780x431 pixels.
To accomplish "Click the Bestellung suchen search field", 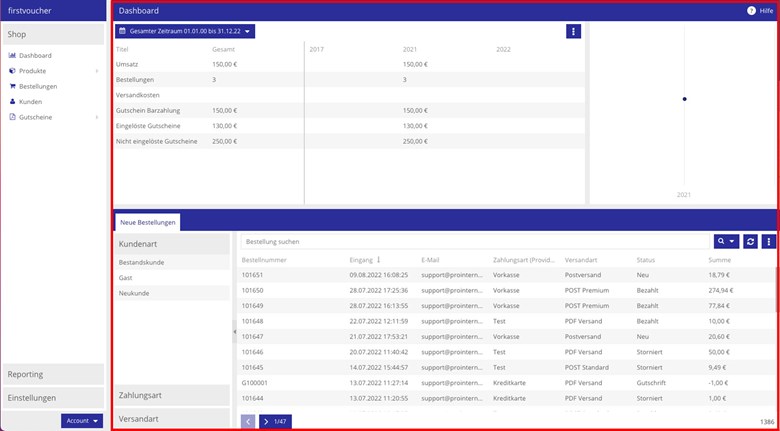I will [475, 241].
